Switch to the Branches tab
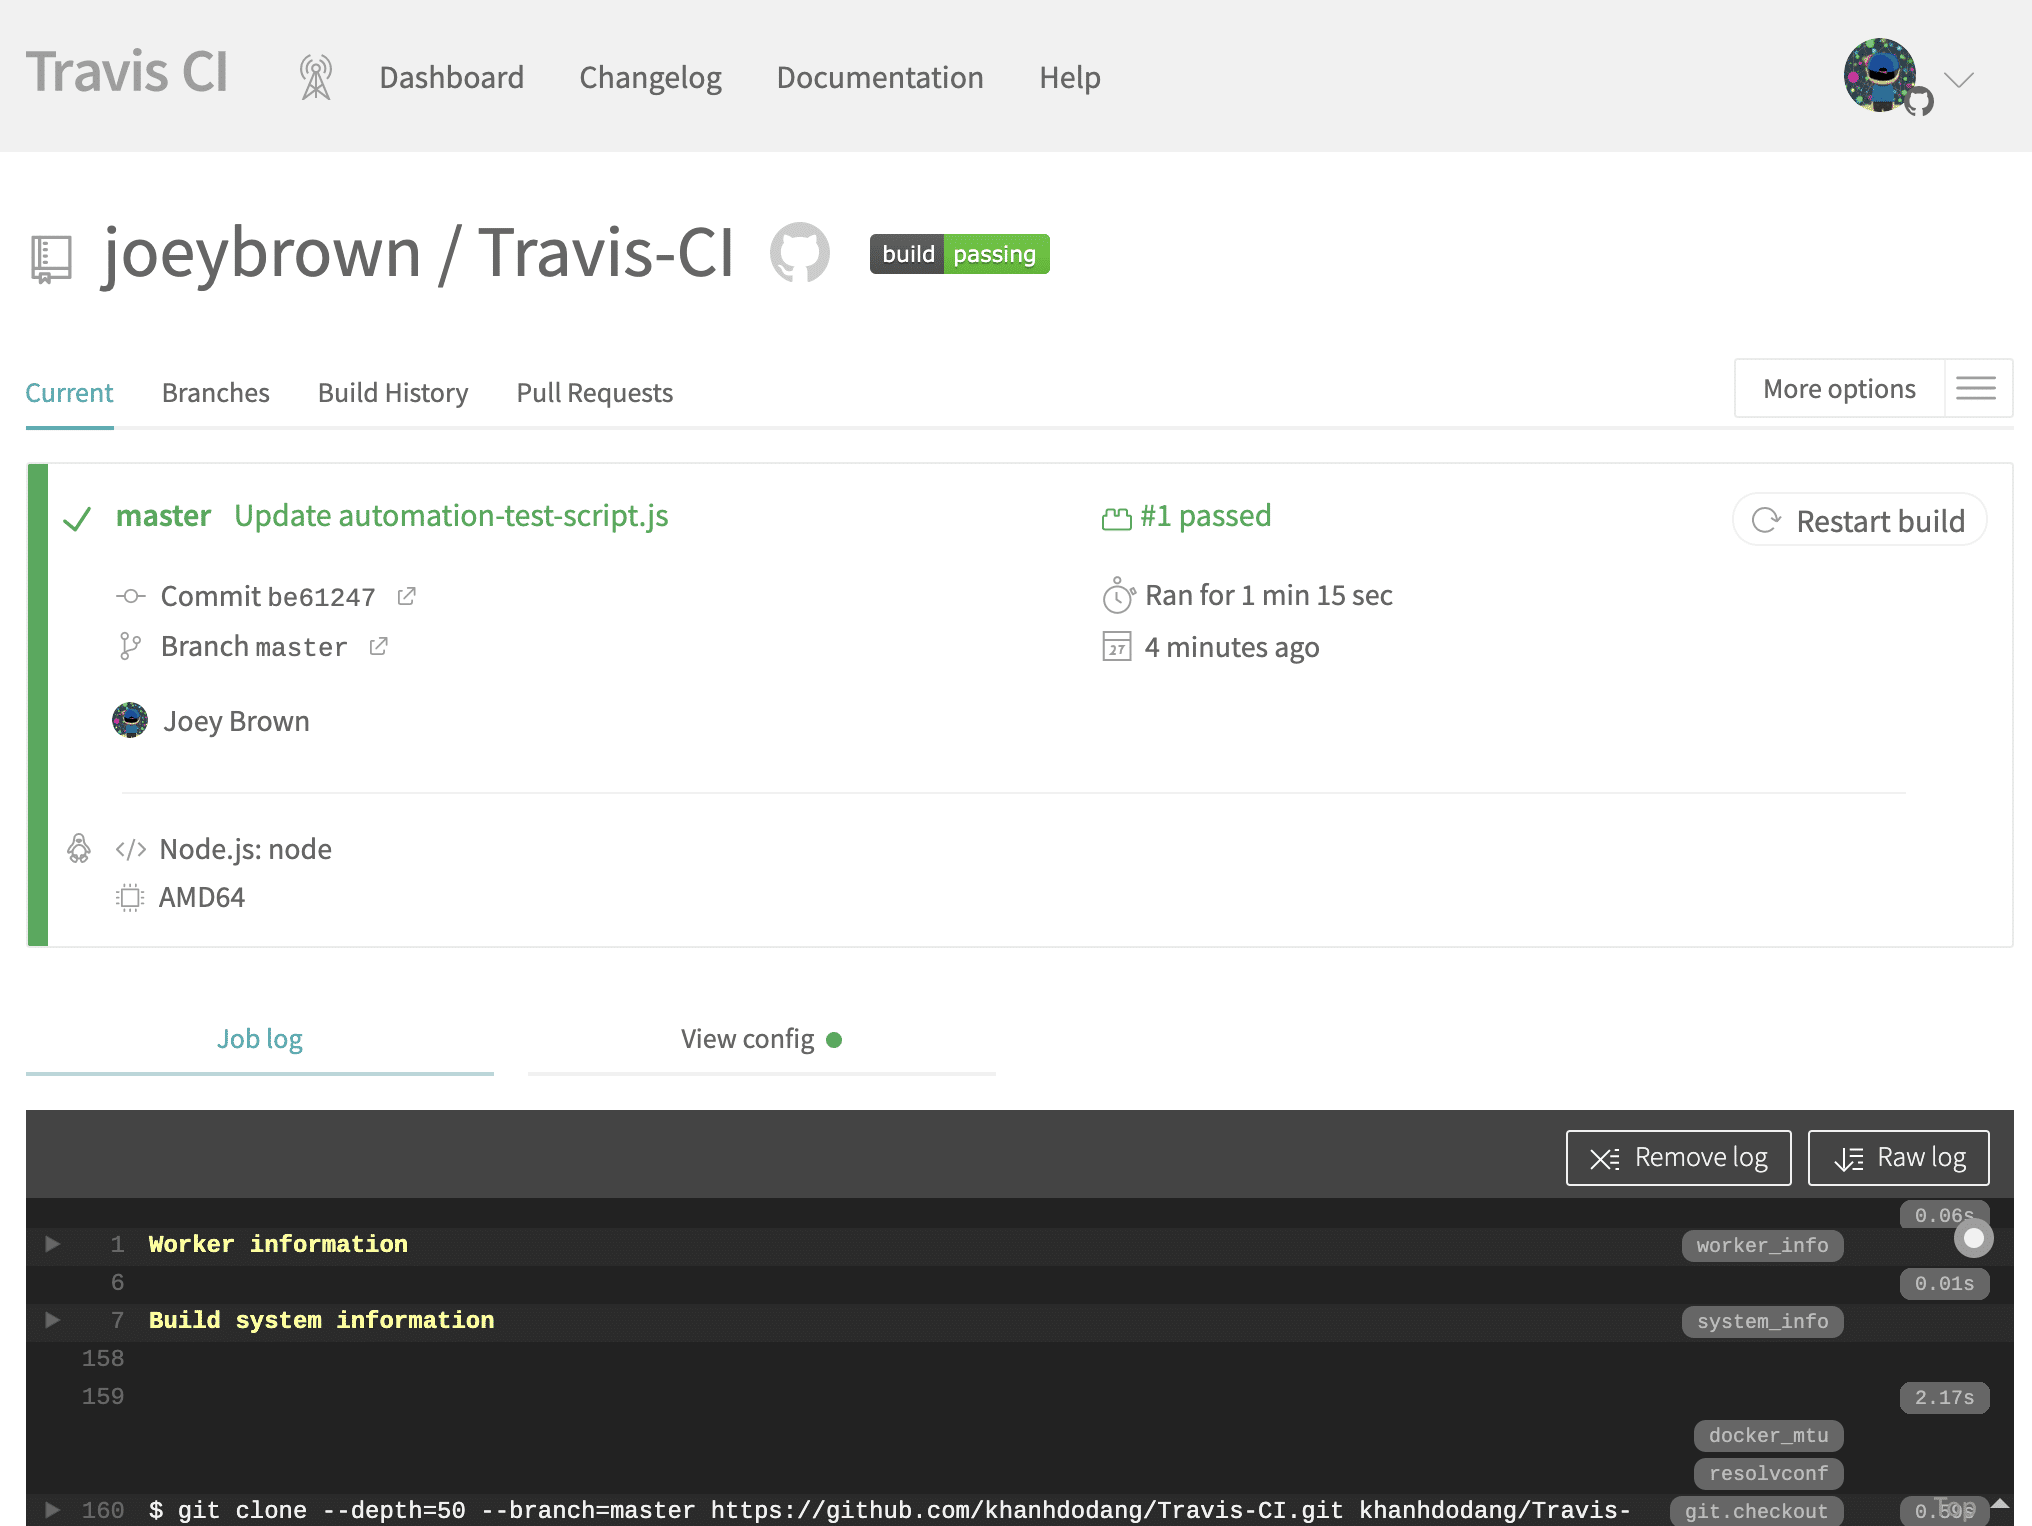Image resolution: width=2032 pixels, height=1526 pixels. (x=216, y=393)
